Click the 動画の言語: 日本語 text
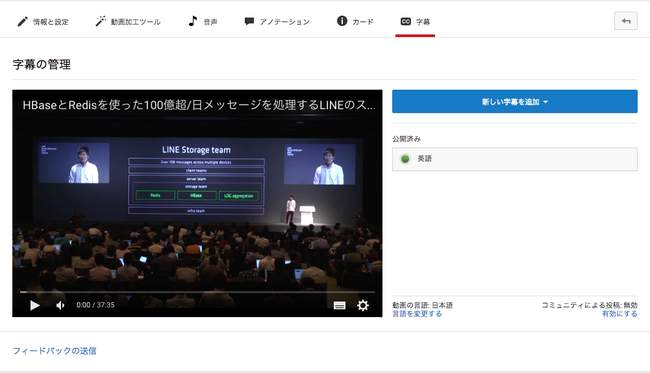This screenshot has height=373, width=650. click(422, 305)
